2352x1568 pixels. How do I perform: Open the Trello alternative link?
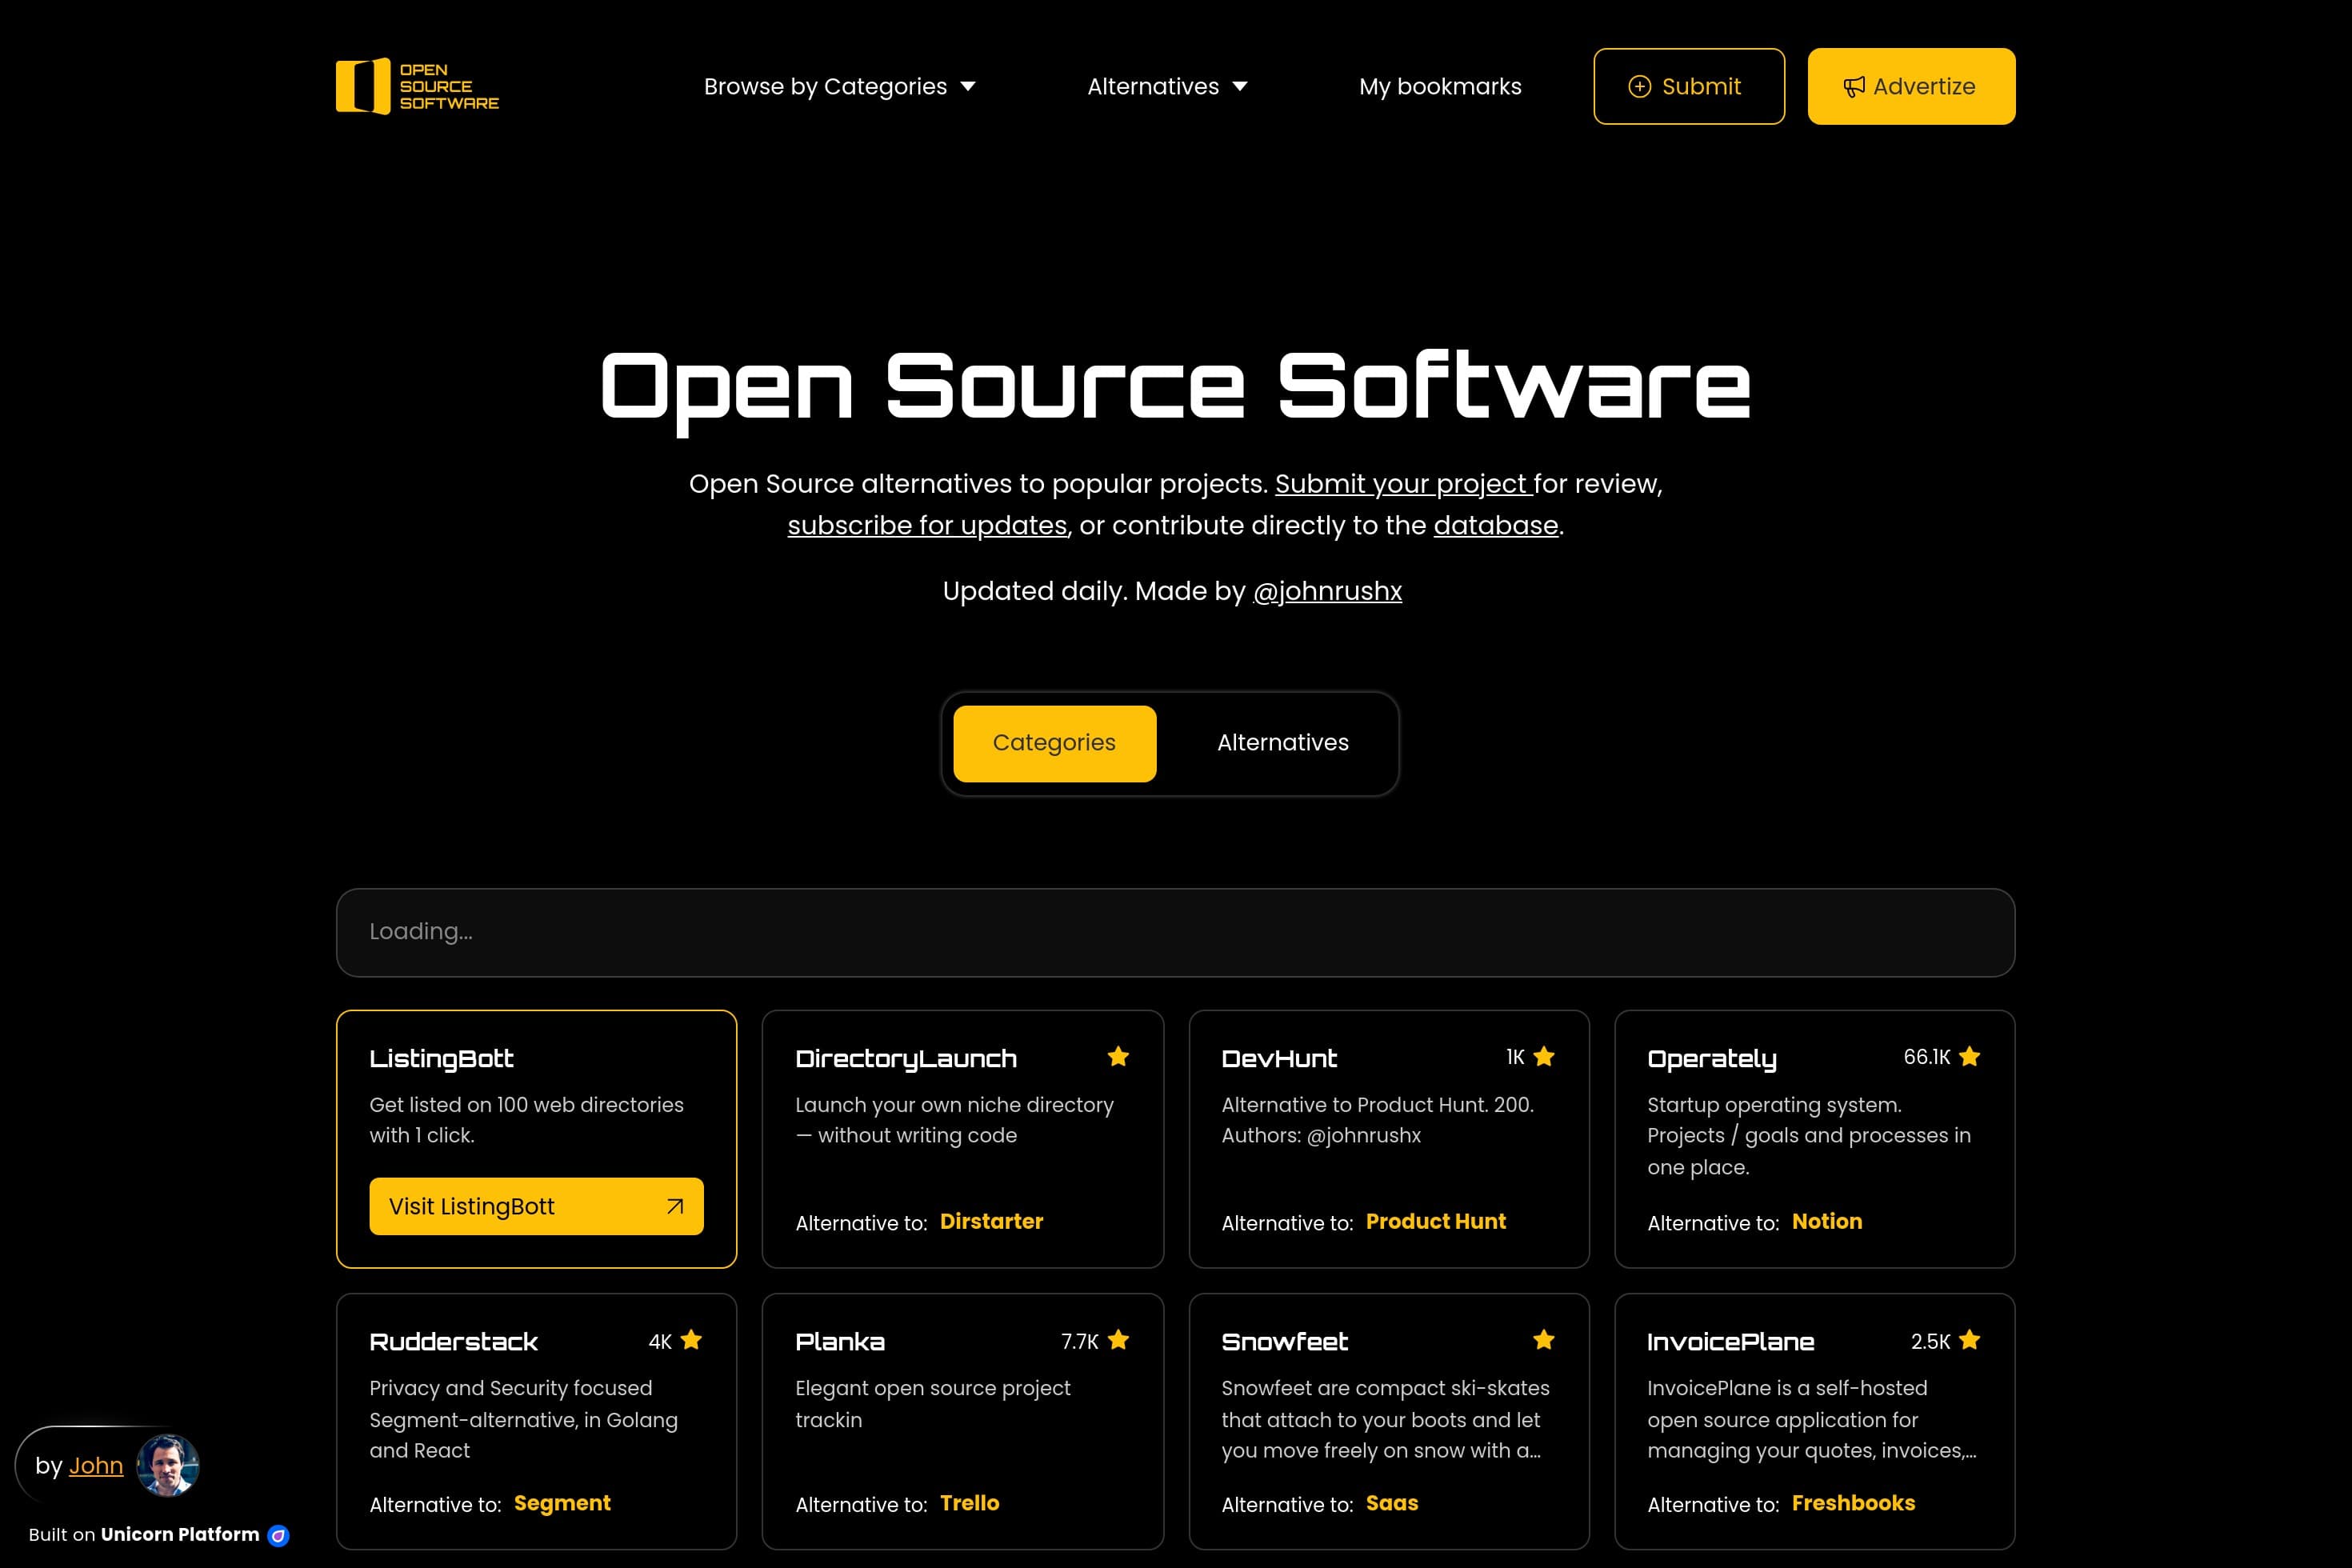[969, 1503]
